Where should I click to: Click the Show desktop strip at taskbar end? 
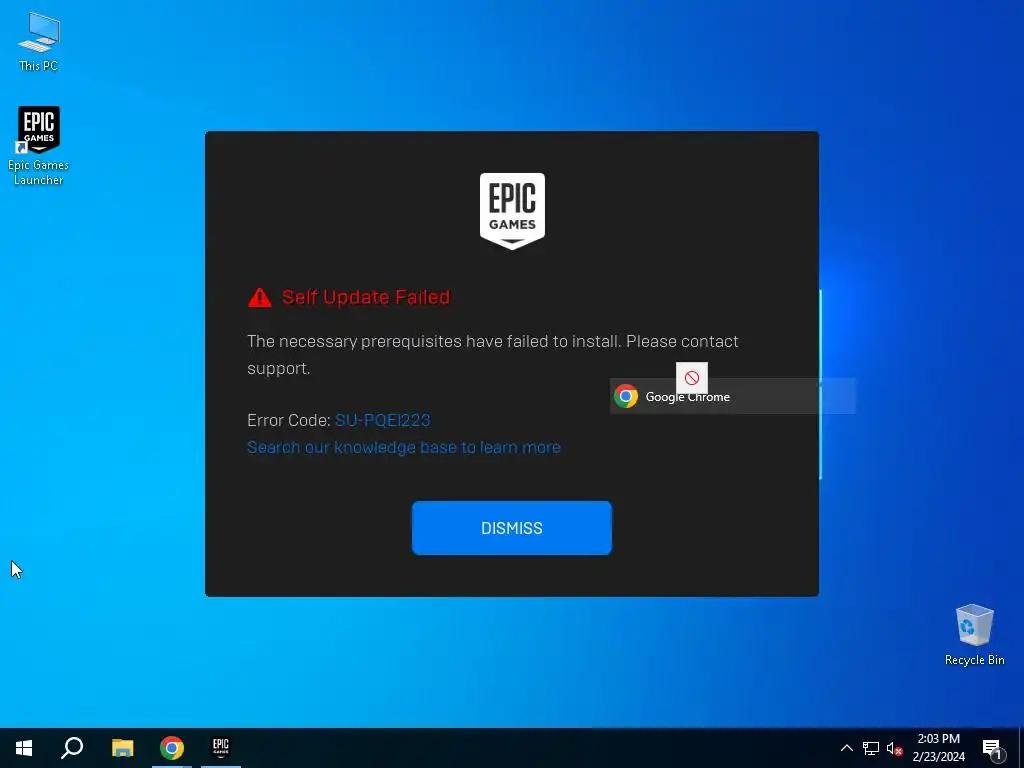pyautogui.click(x=1021, y=748)
